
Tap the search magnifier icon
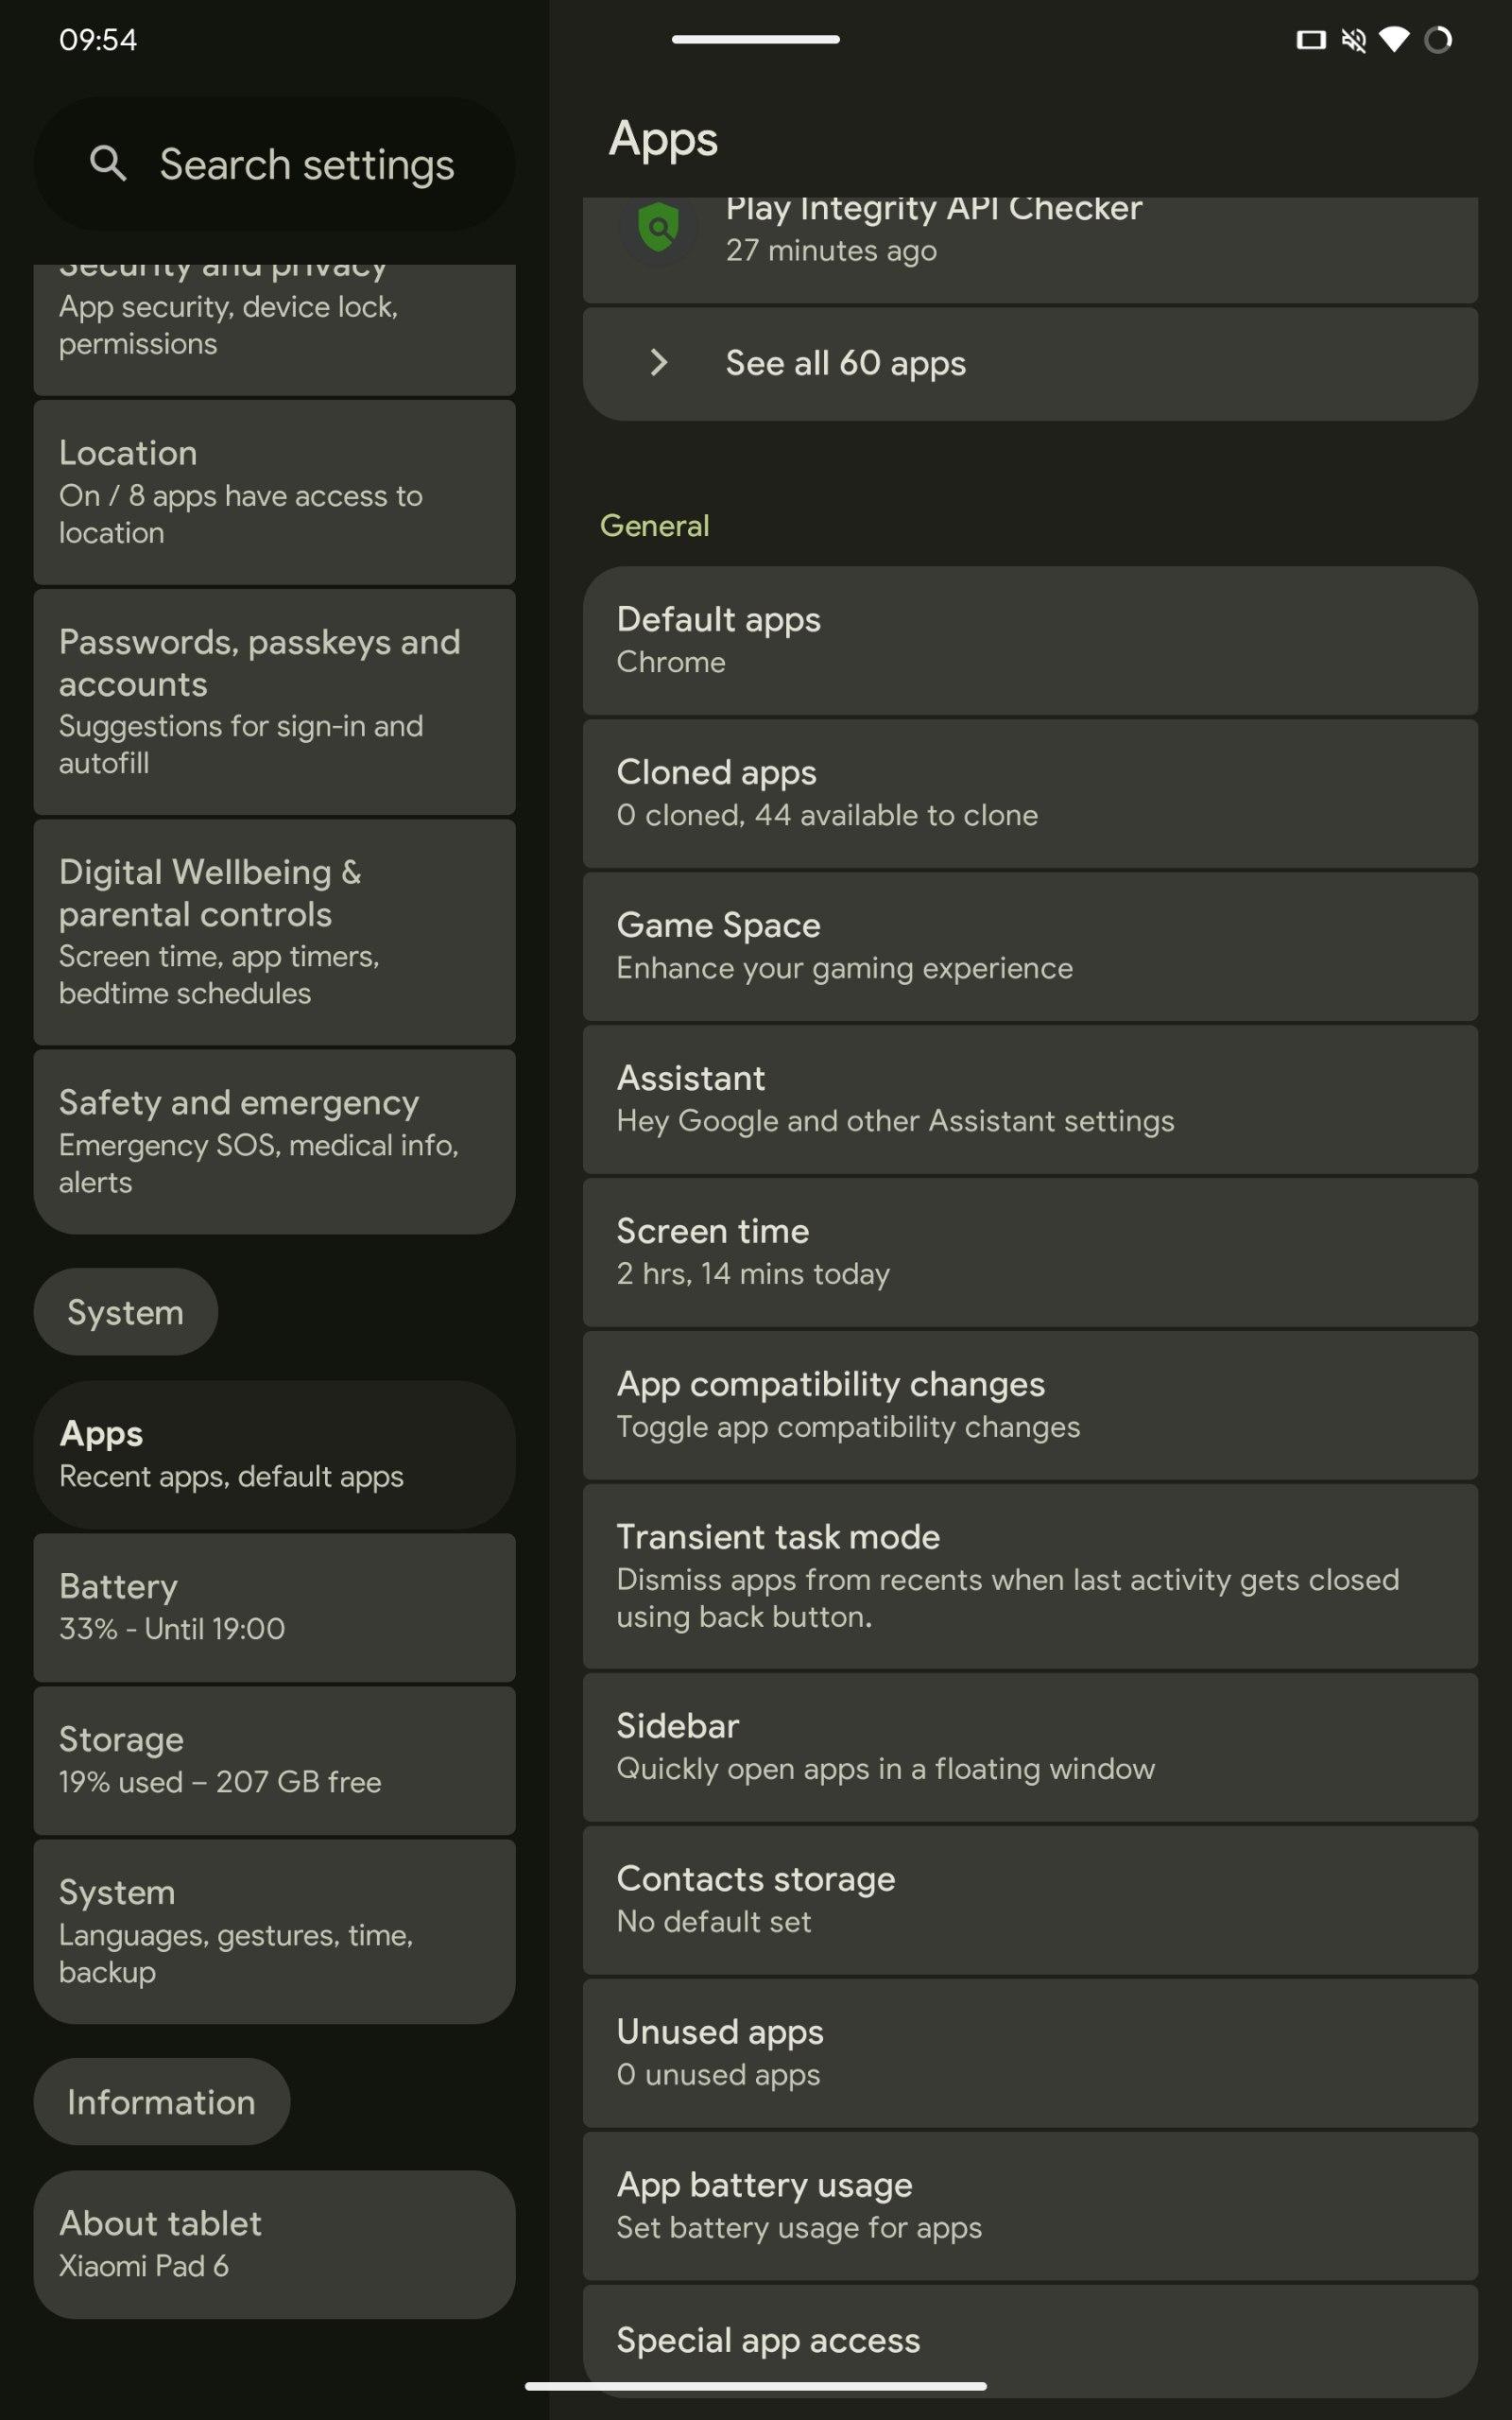[x=108, y=163]
